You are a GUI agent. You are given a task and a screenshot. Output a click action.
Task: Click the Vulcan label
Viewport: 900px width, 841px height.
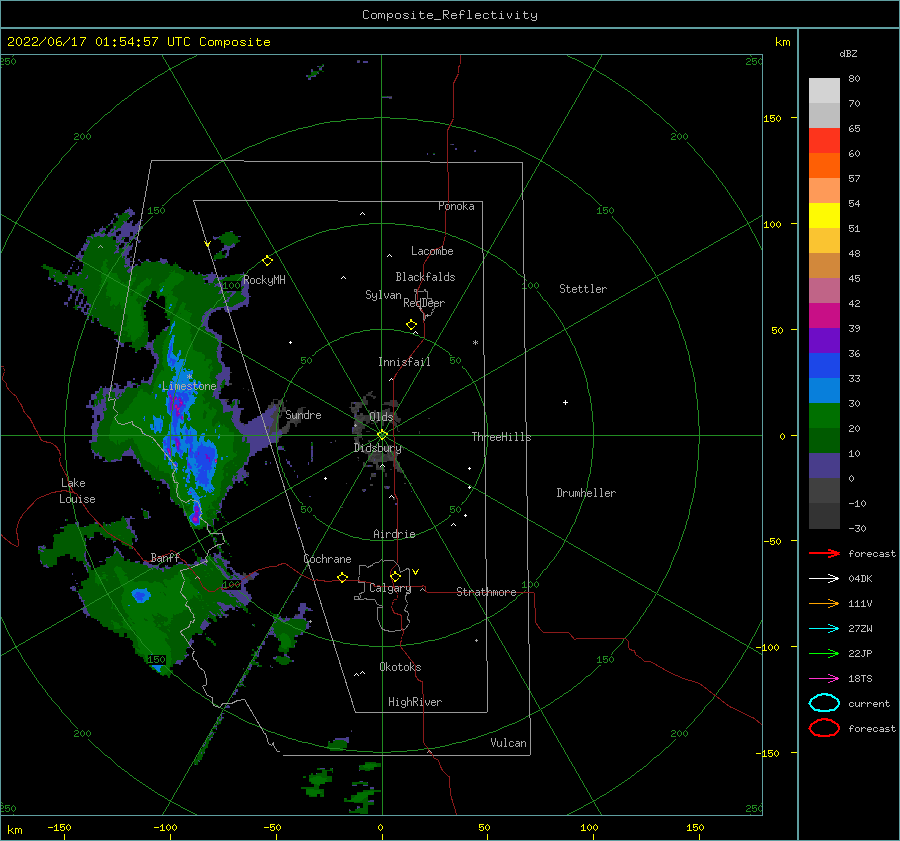click(508, 743)
